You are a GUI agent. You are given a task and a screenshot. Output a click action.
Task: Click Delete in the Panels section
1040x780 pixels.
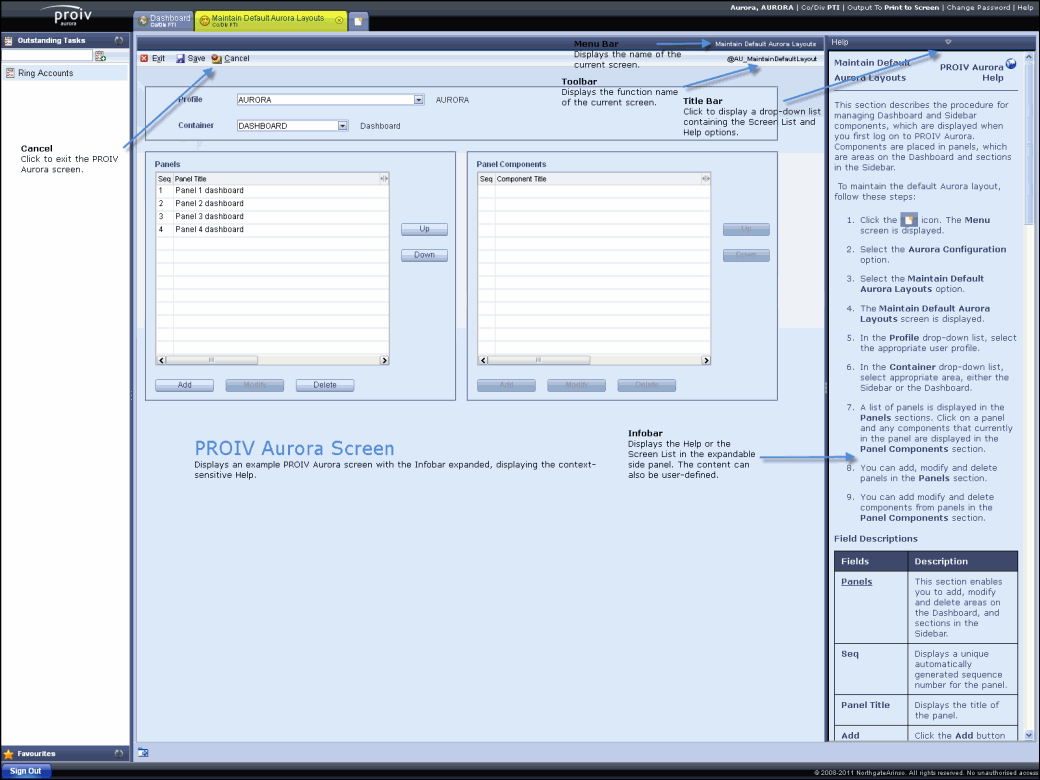325,385
